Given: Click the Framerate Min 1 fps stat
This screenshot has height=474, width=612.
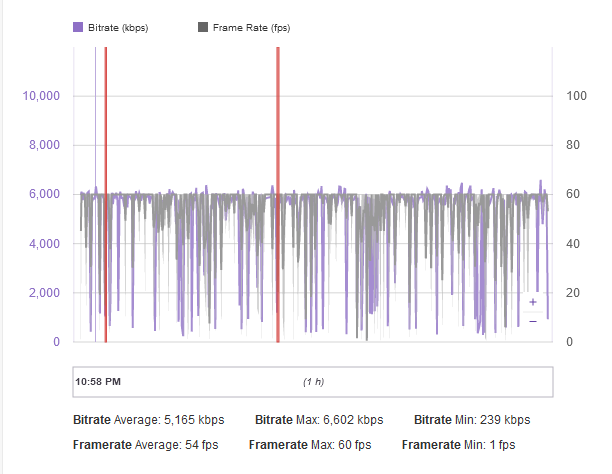Looking at the screenshot, I should click(x=461, y=444).
